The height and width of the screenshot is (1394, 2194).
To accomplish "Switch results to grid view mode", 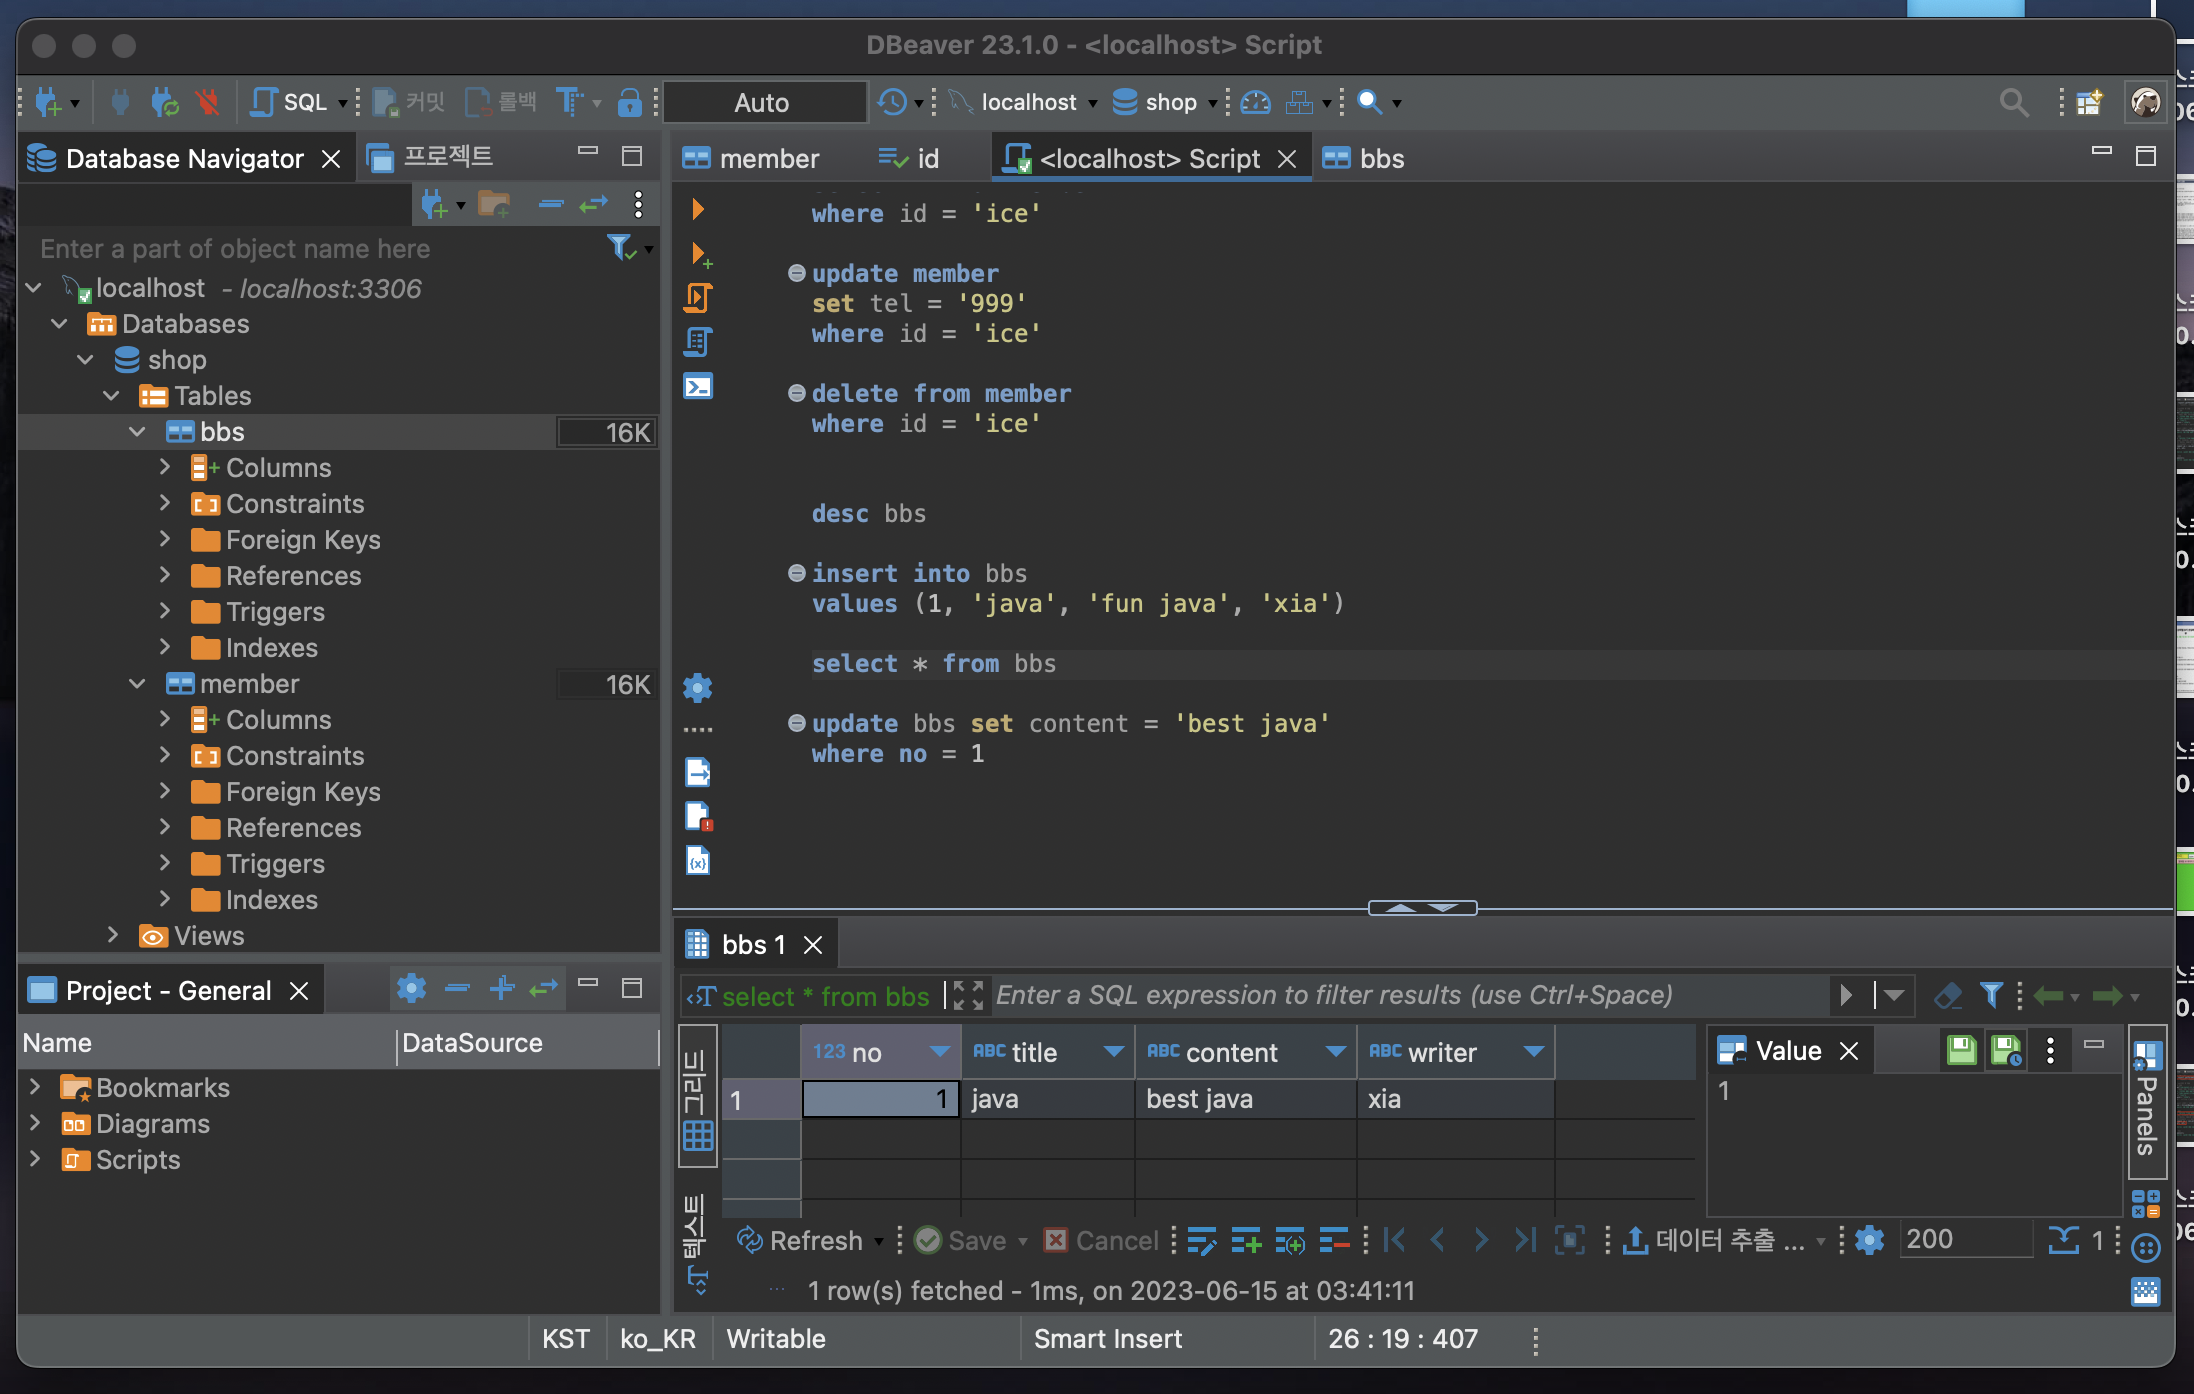I will (x=697, y=1100).
